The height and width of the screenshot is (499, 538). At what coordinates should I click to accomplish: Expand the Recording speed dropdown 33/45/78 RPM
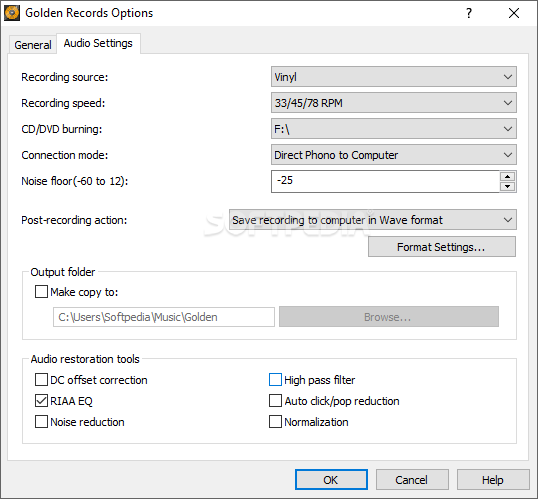(394, 103)
